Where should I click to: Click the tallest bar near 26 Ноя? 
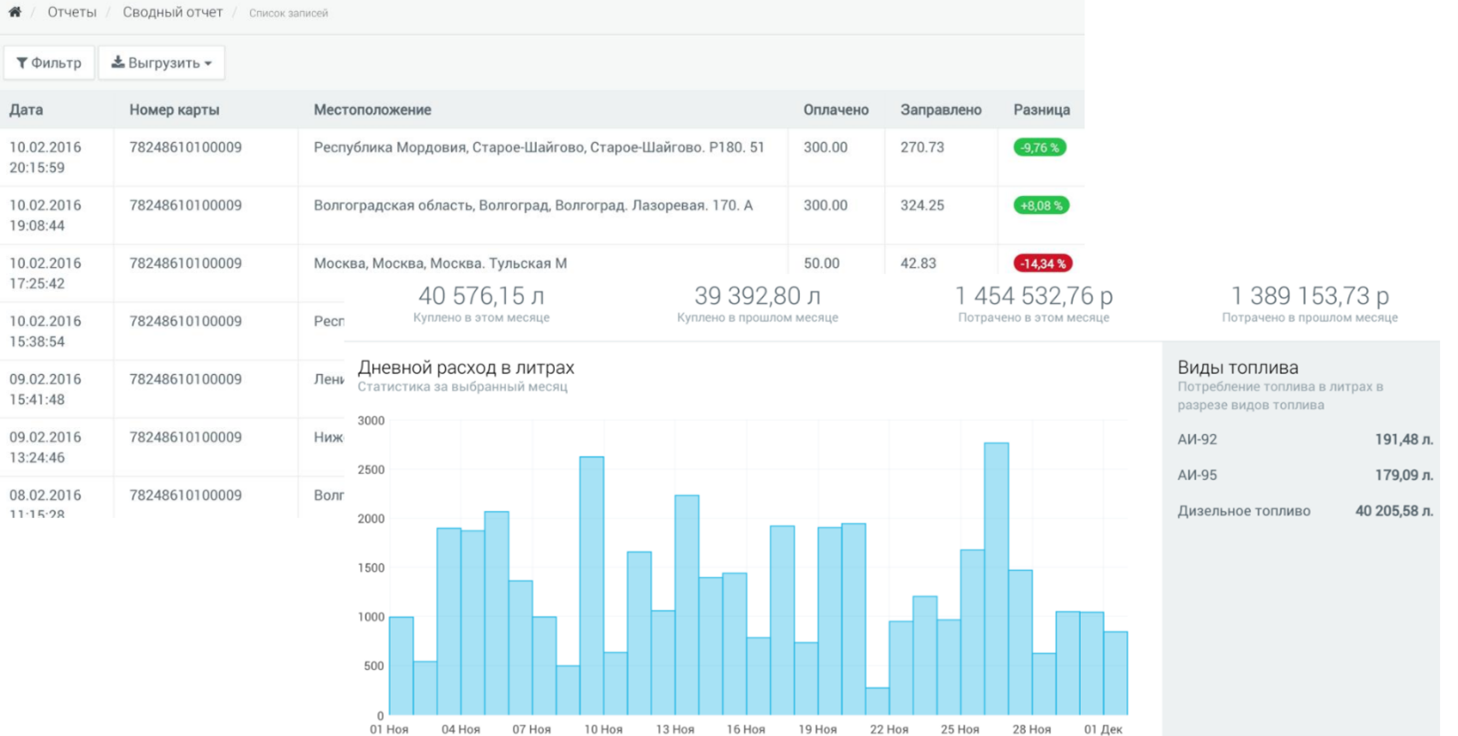click(x=996, y=579)
